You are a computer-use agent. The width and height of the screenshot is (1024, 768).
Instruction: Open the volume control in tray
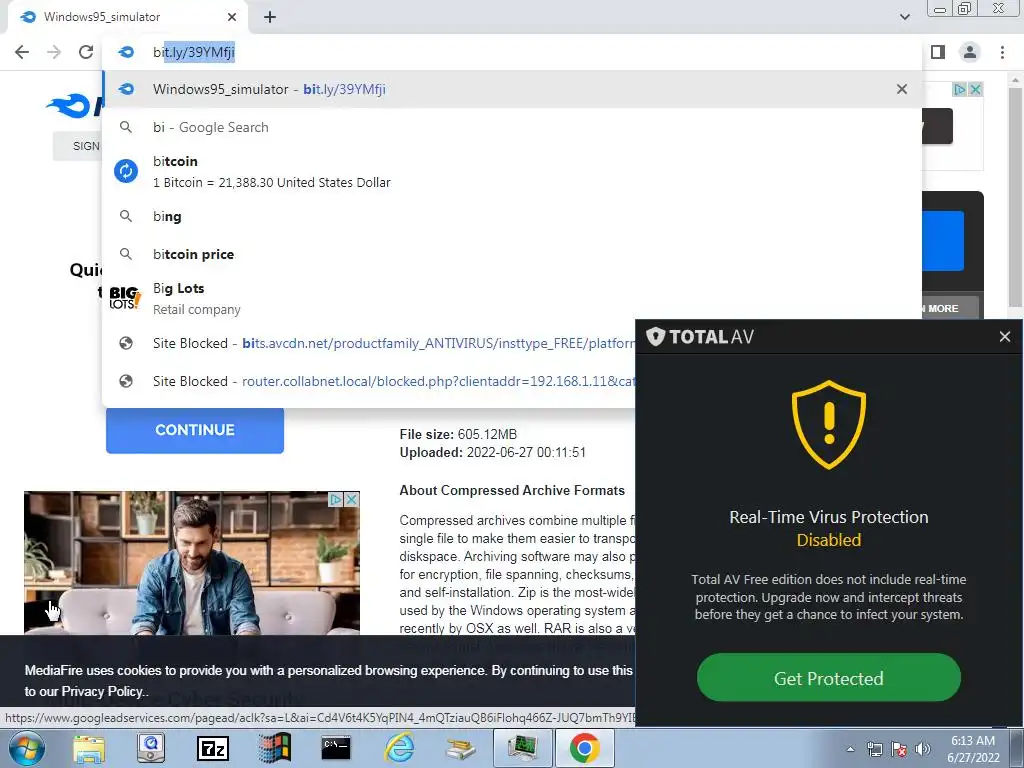[x=922, y=749]
